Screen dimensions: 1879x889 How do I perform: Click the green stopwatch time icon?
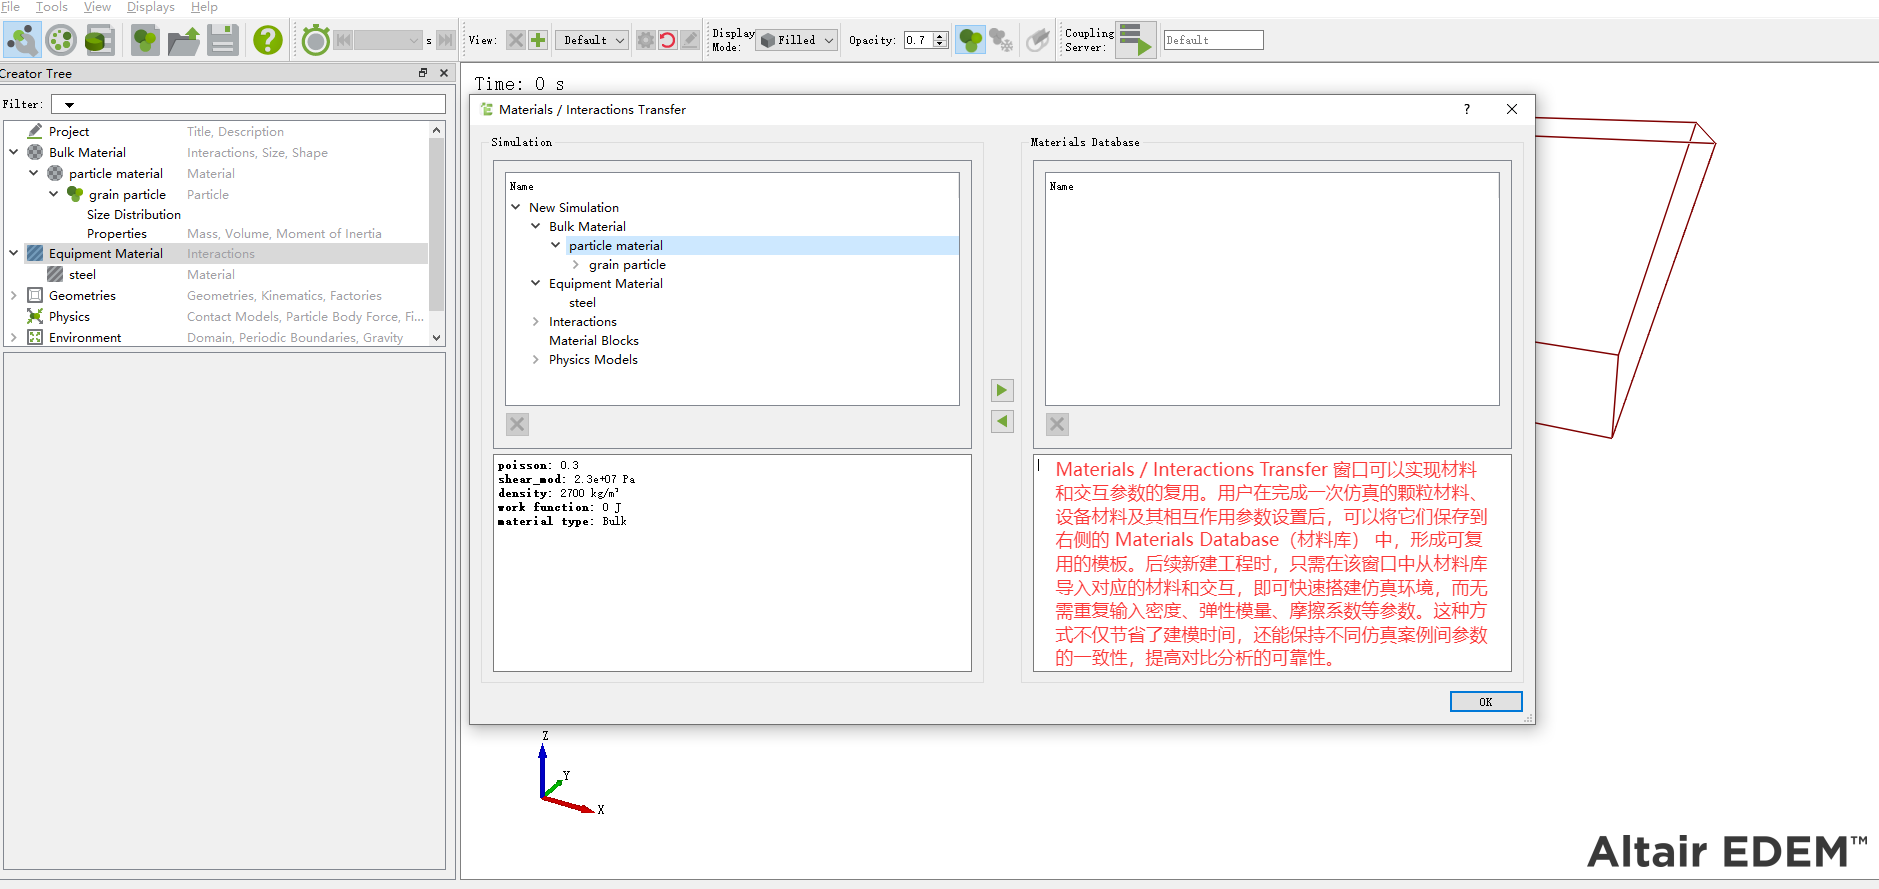(316, 40)
